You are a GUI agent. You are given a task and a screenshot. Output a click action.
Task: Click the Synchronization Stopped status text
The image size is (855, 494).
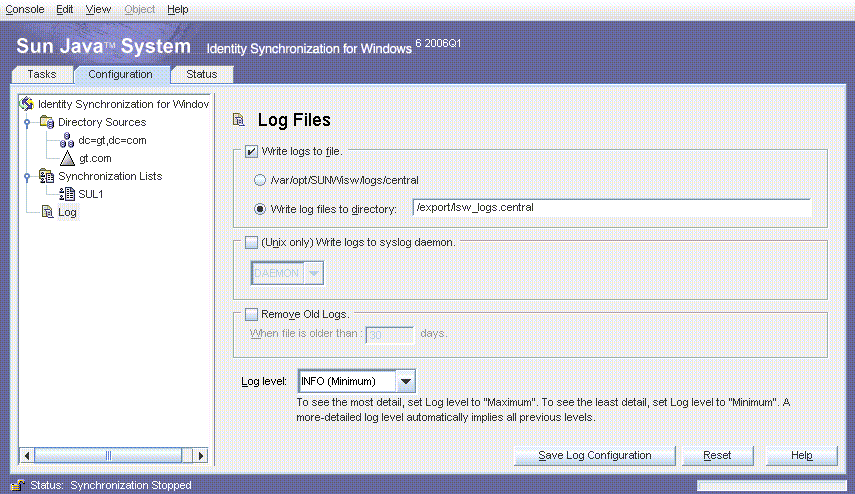click(131, 485)
